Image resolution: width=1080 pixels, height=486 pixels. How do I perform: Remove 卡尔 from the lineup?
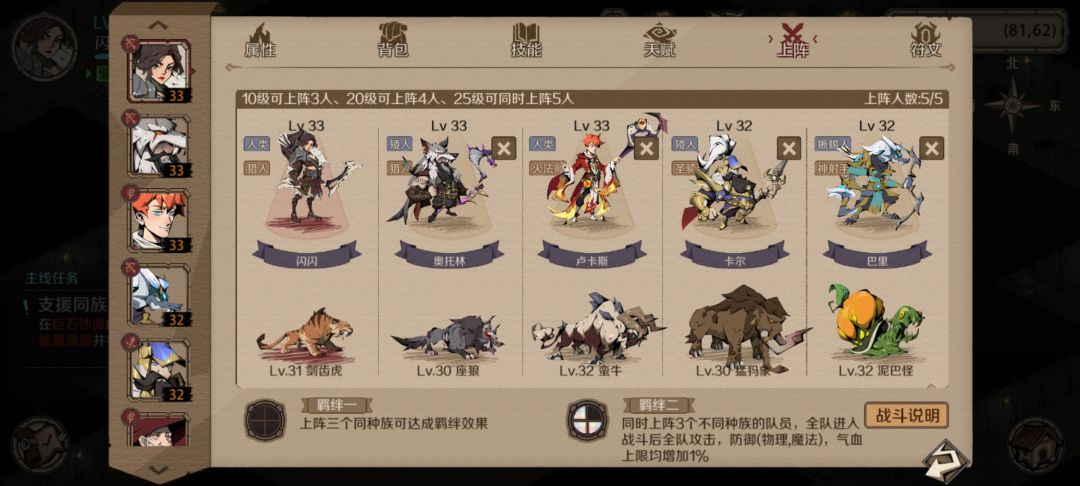coord(789,148)
